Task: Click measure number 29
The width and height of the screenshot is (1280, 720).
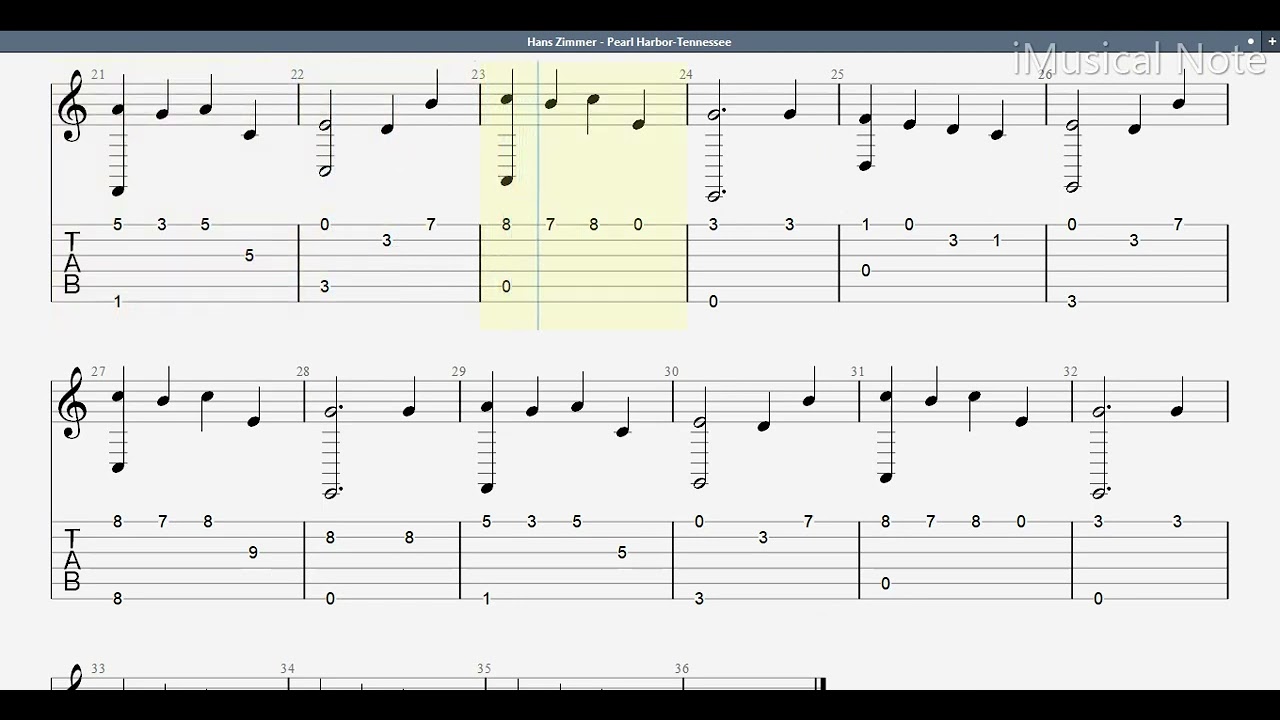Action: coord(459,372)
